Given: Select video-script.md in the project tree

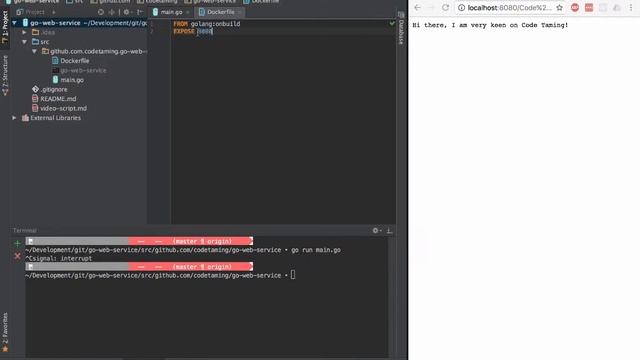Looking at the screenshot, I should pos(63,109).
